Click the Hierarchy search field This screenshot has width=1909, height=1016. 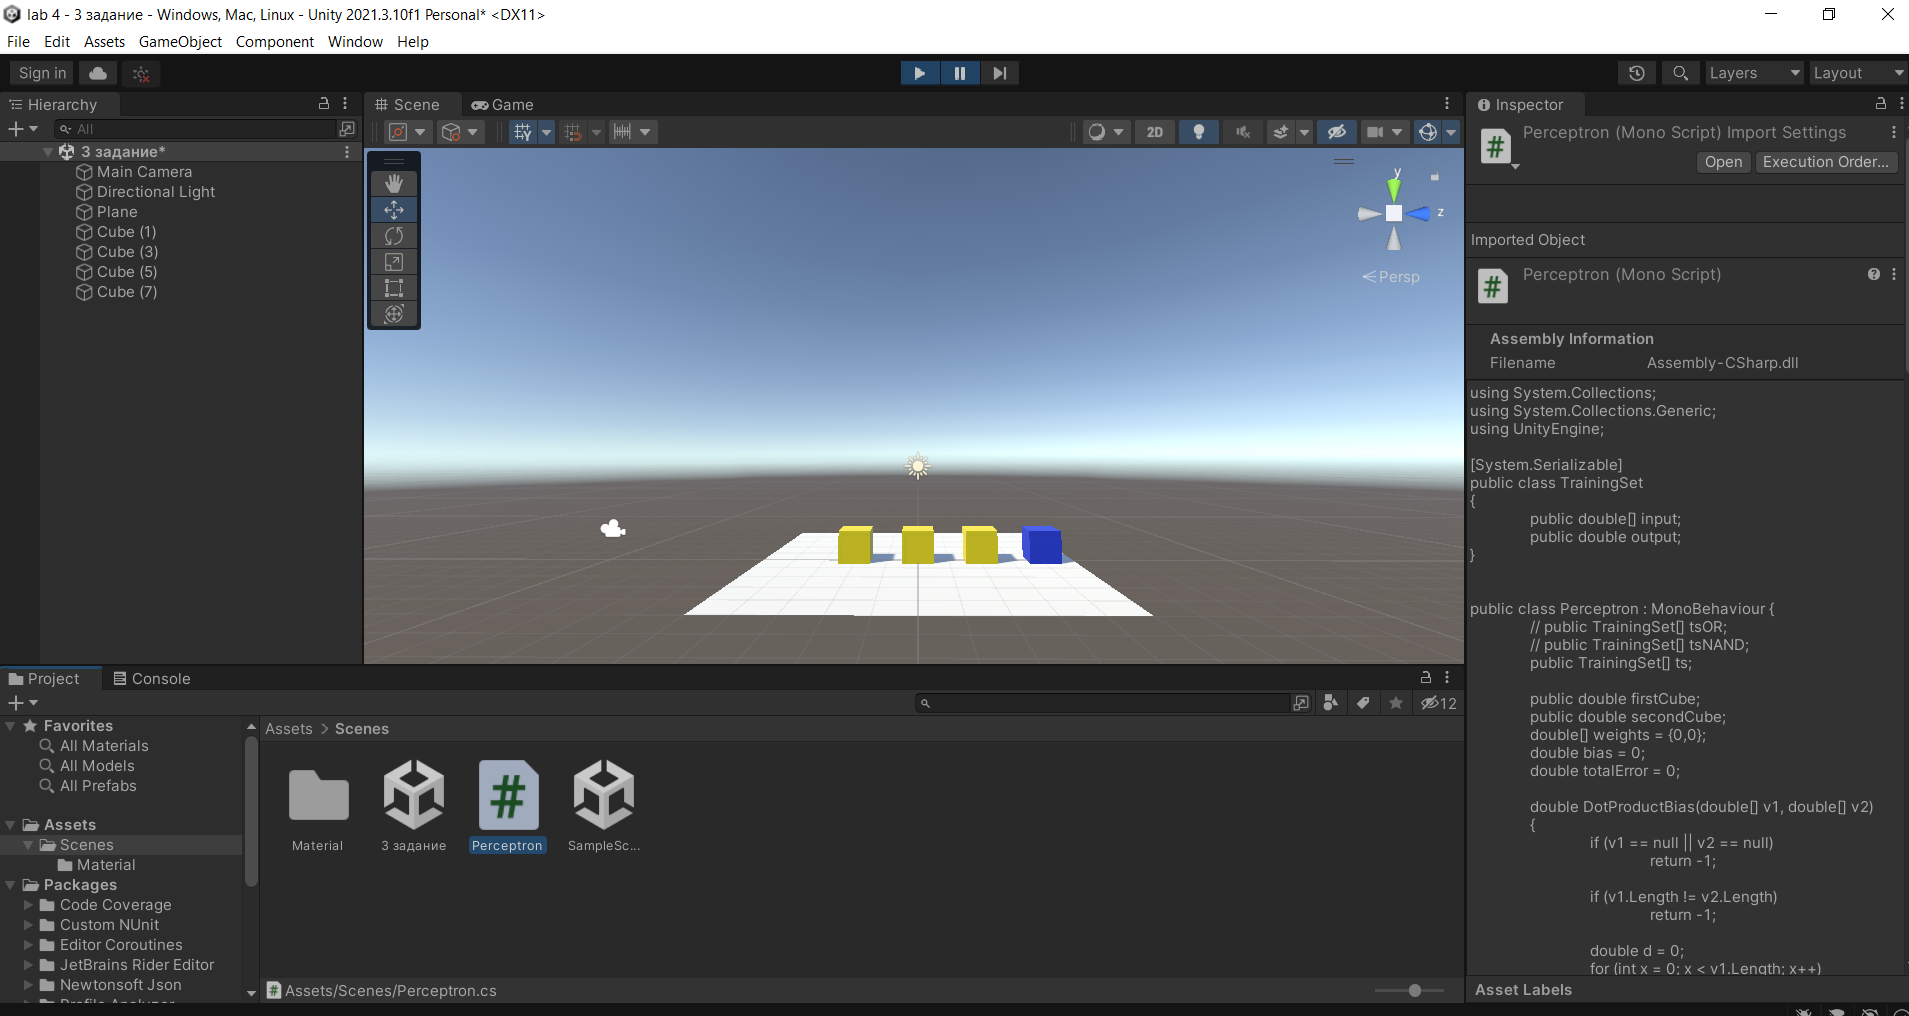197,129
